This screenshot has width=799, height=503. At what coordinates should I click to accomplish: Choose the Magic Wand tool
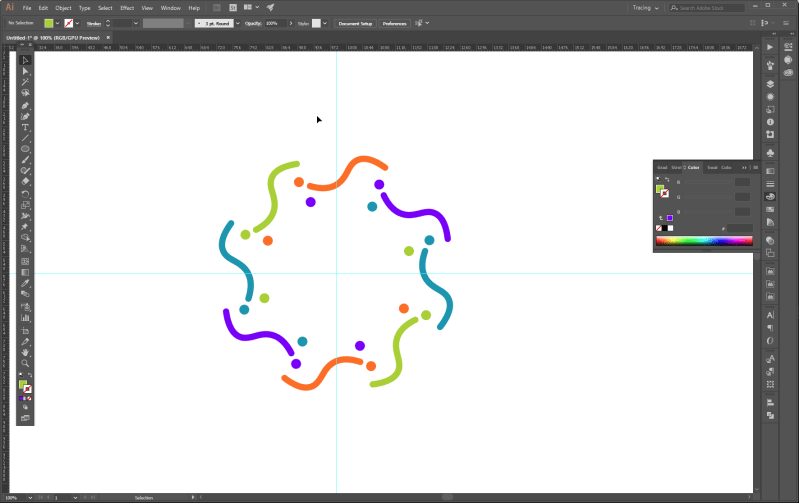[x=25, y=82]
